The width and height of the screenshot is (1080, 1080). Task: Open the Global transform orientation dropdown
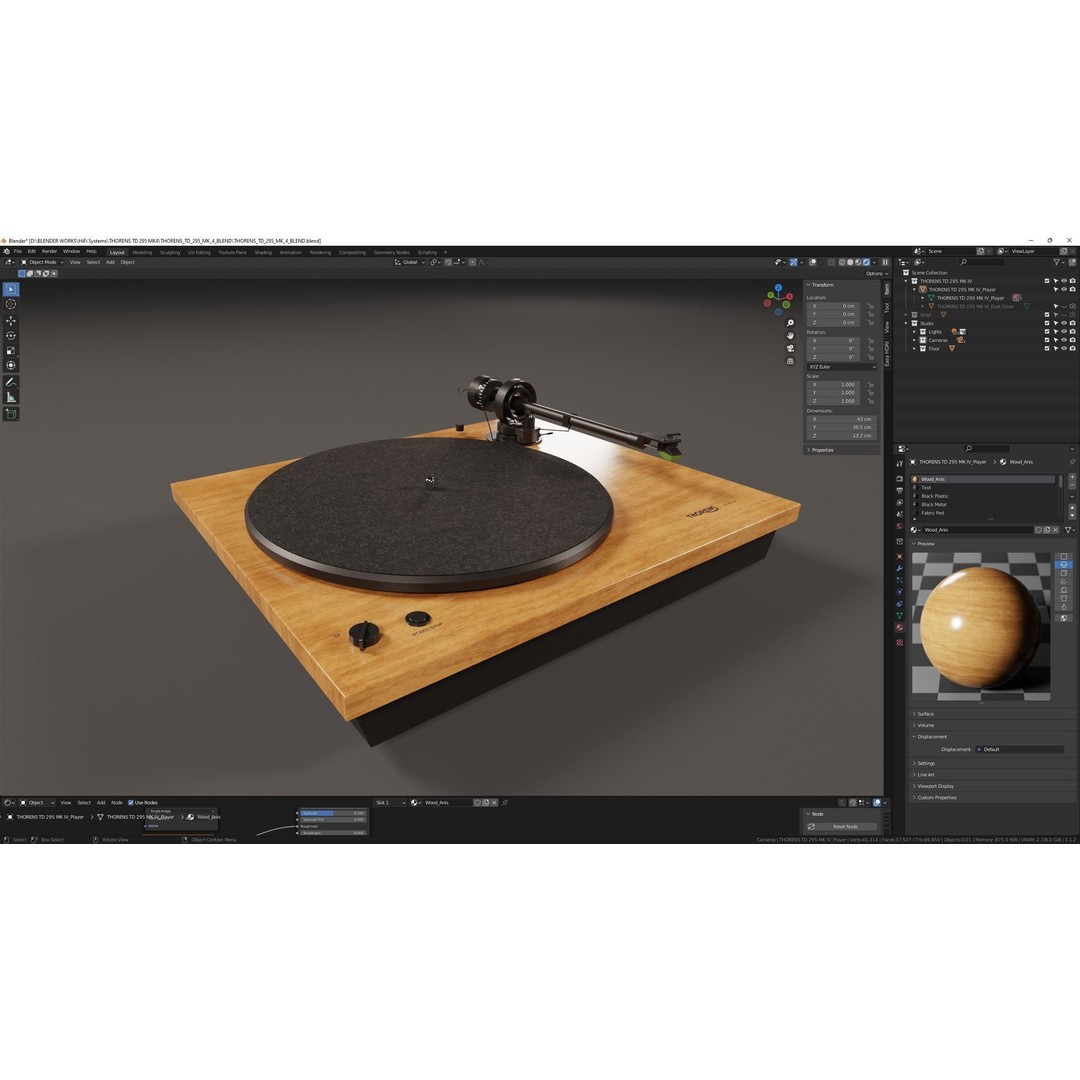click(x=410, y=262)
